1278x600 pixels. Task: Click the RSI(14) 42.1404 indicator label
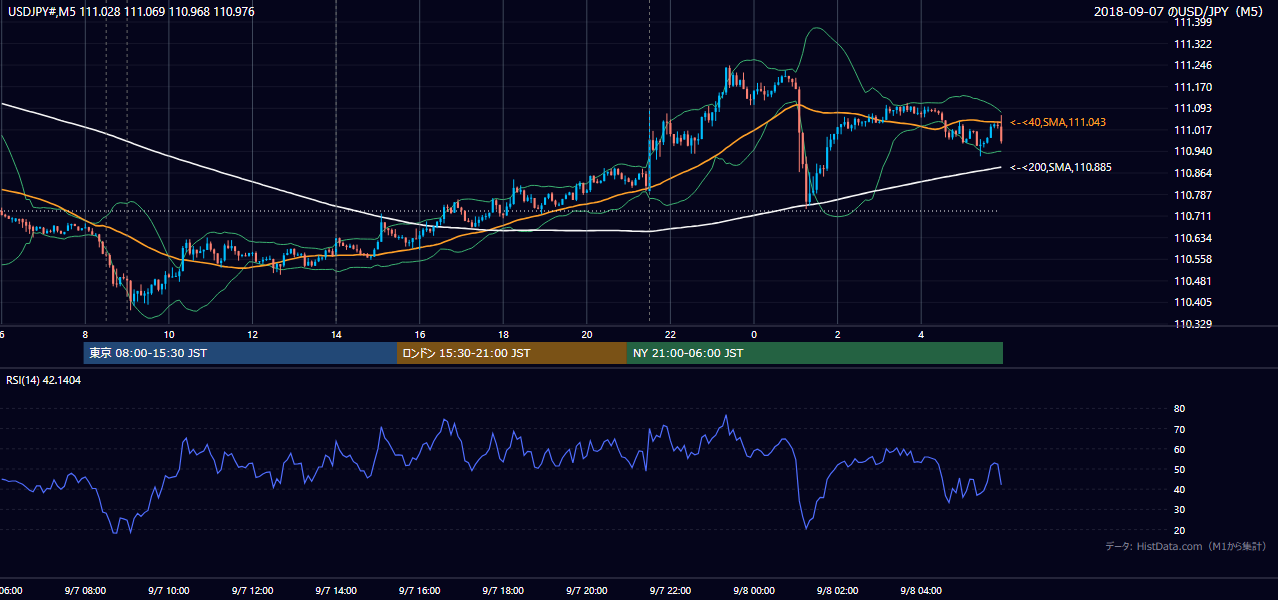[x=44, y=380]
